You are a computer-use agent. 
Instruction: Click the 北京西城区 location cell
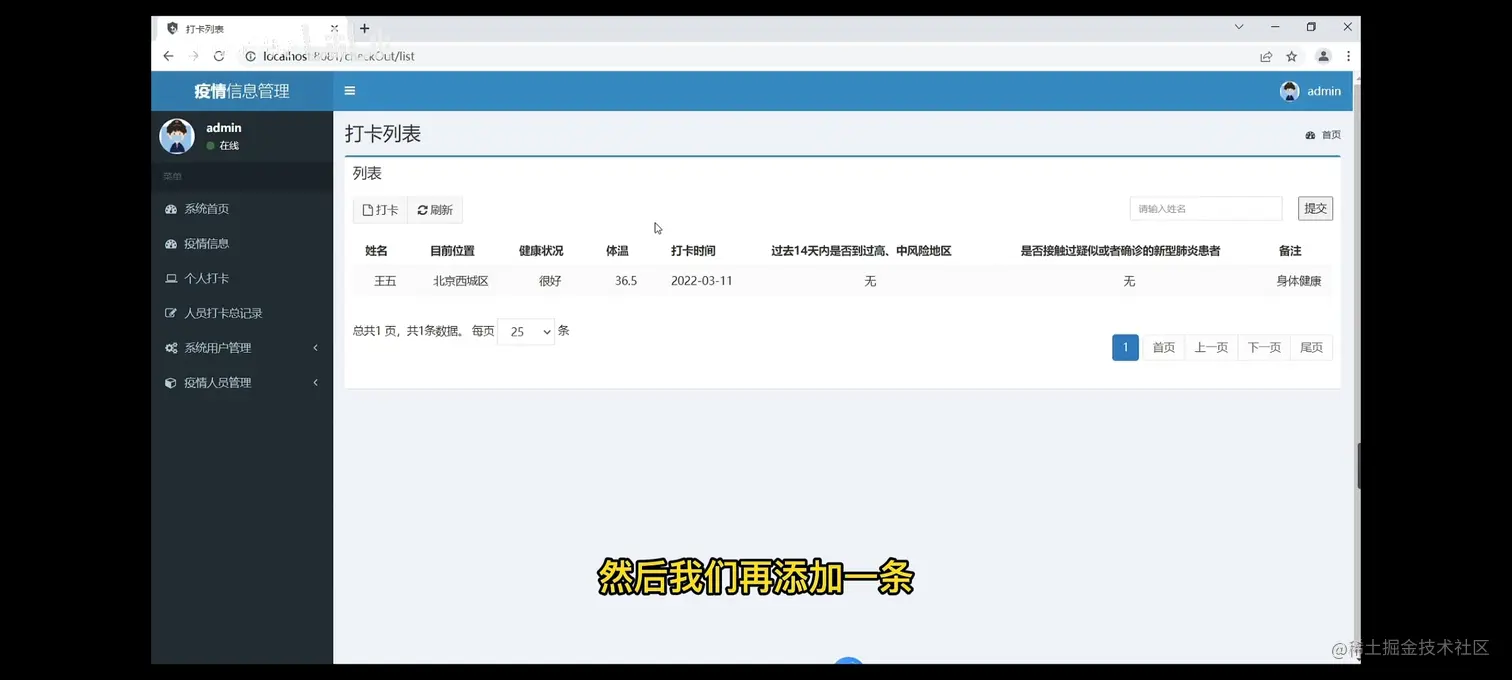pyautogui.click(x=461, y=281)
